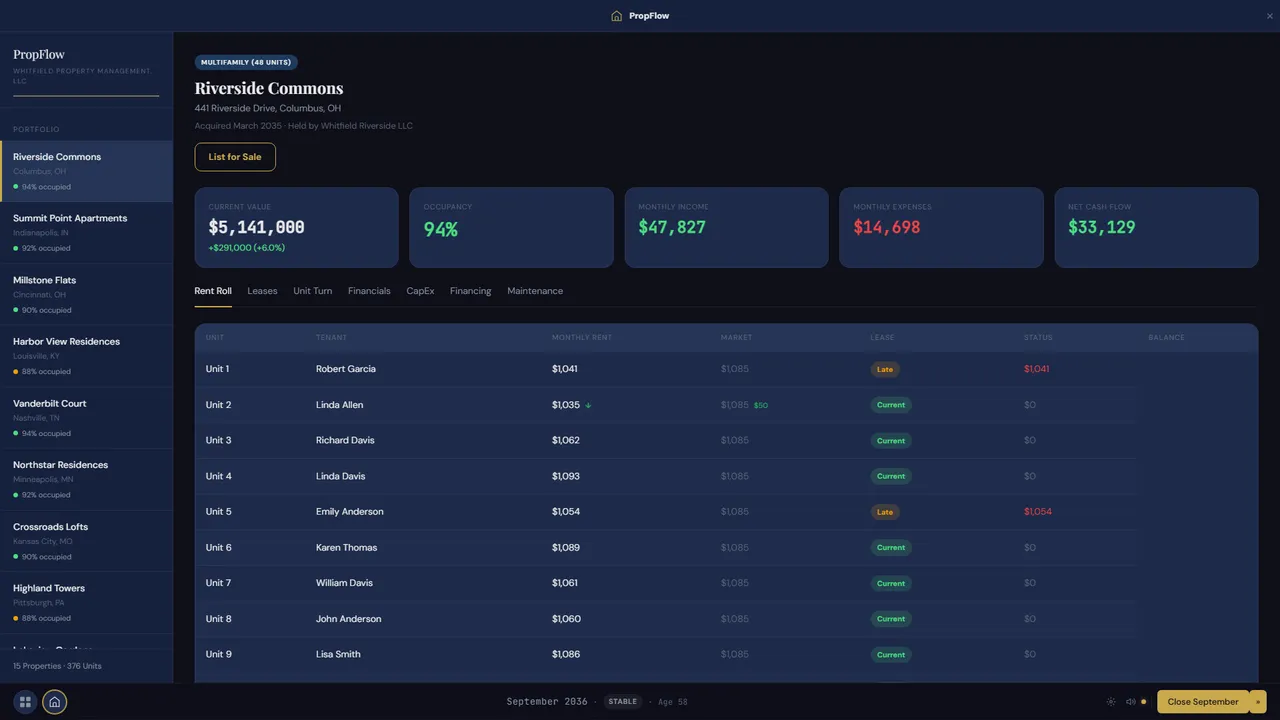The image size is (1280, 720).
Task: Open the grid apps launcher icon
Action: [x=26, y=702]
